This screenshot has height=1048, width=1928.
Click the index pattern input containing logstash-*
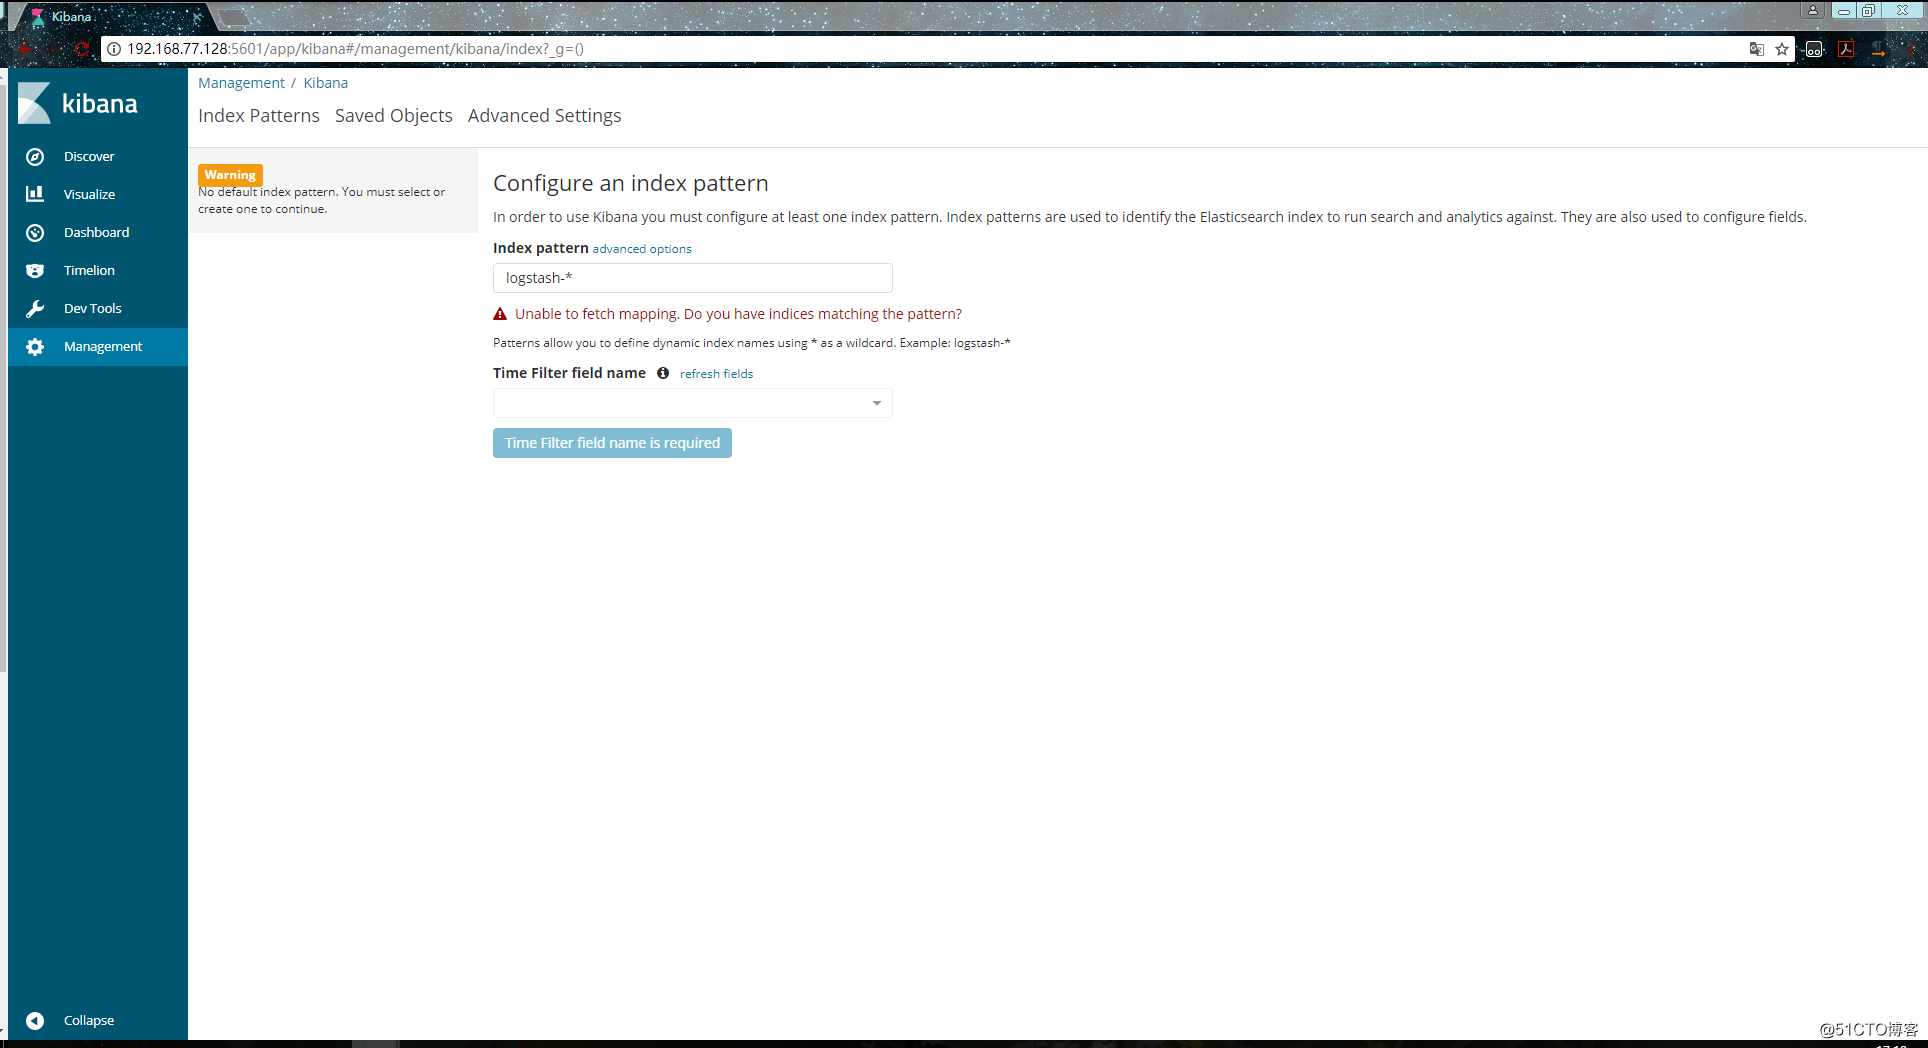pos(692,278)
